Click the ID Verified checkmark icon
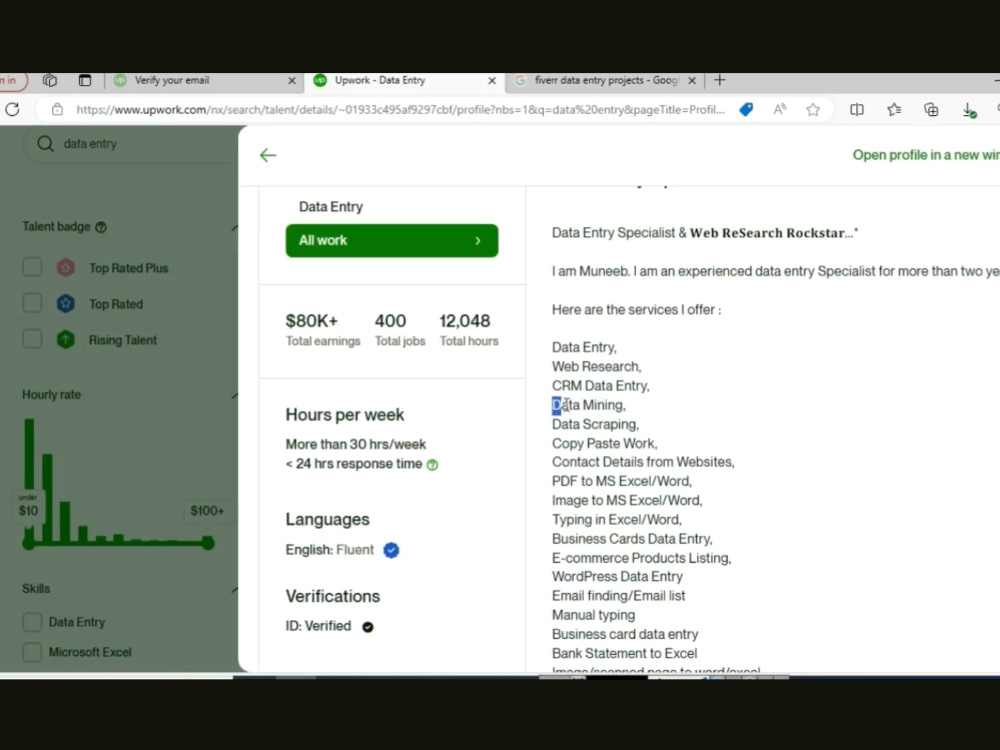Viewport: 1000px width, 750px height. coord(367,627)
